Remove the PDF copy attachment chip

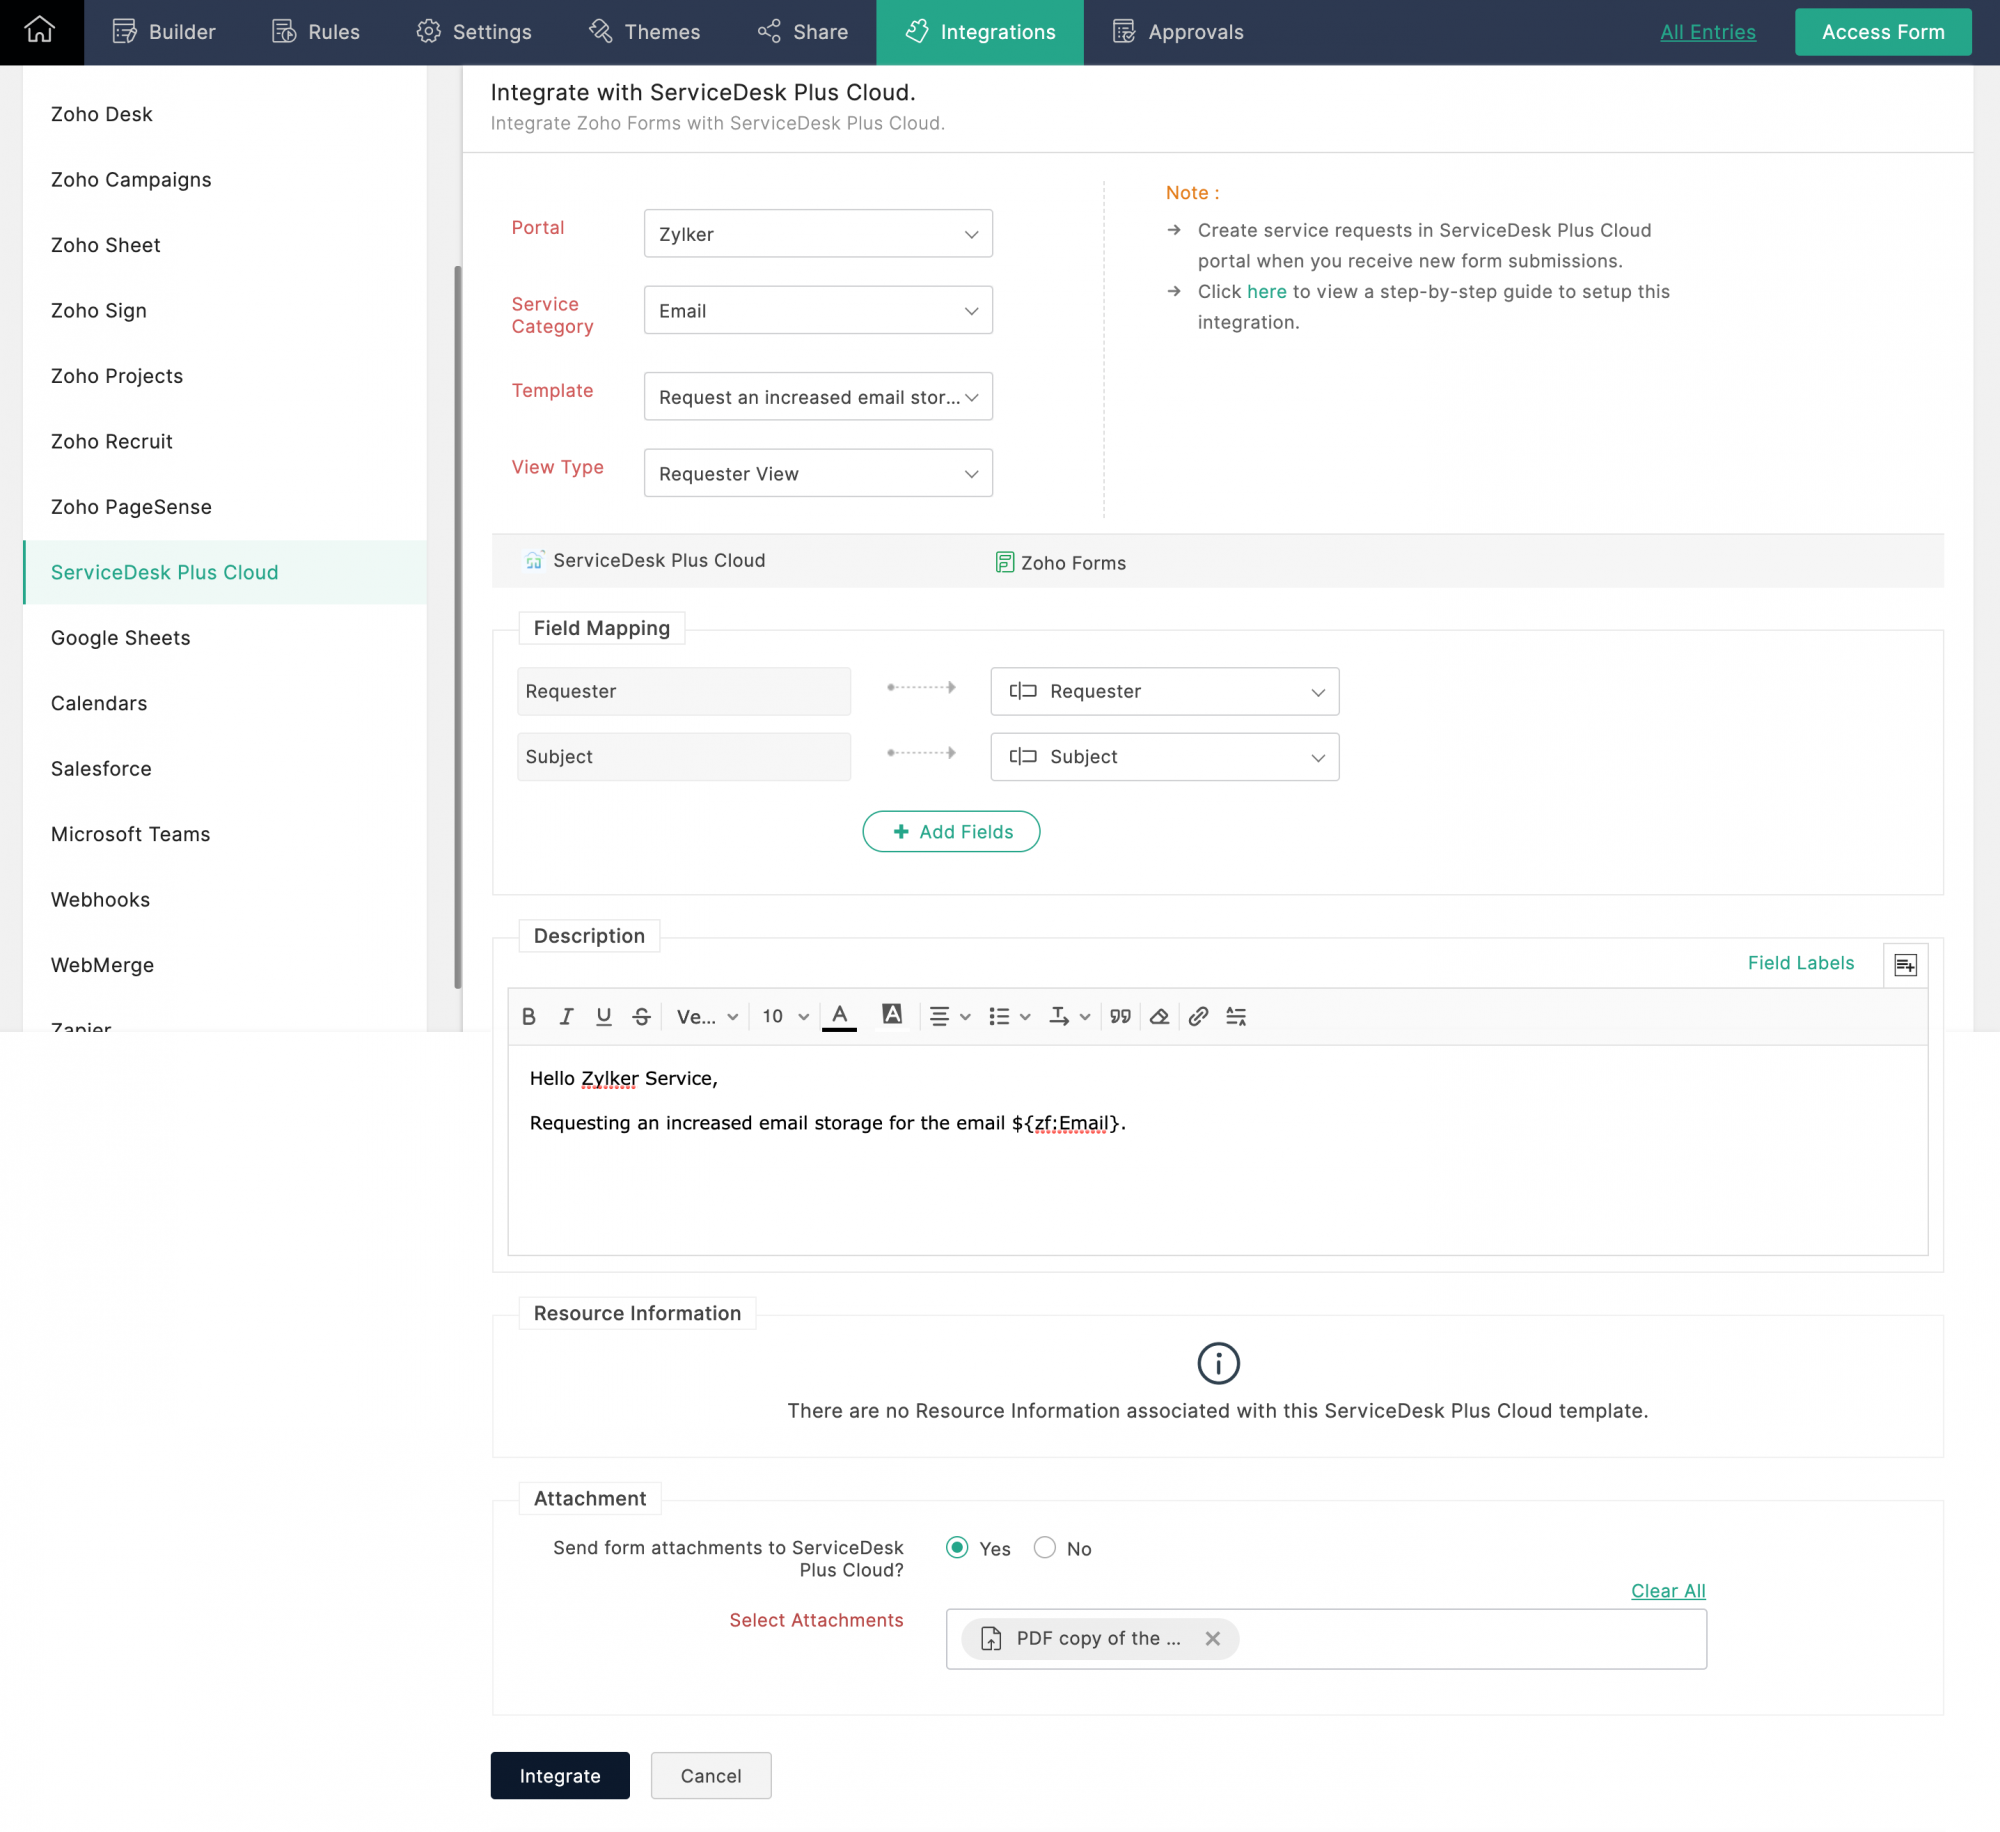pyautogui.click(x=1213, y=1638)
